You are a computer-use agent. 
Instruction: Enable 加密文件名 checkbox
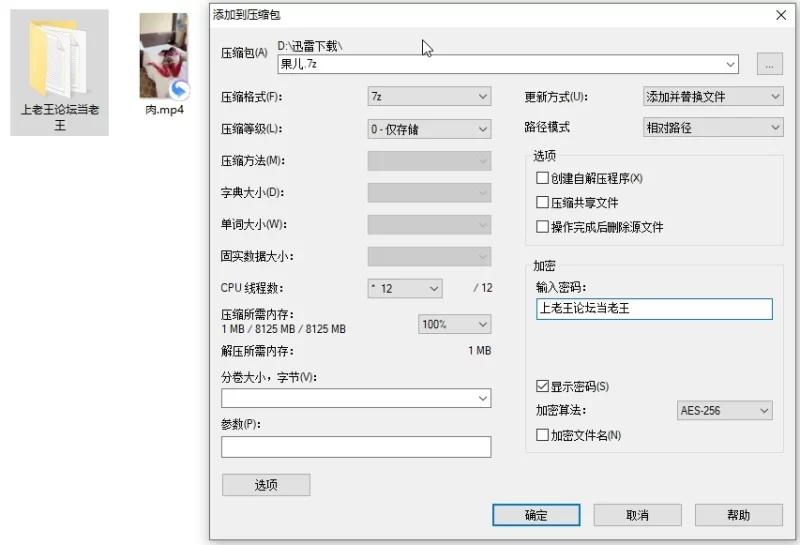(x=542, y=435)
